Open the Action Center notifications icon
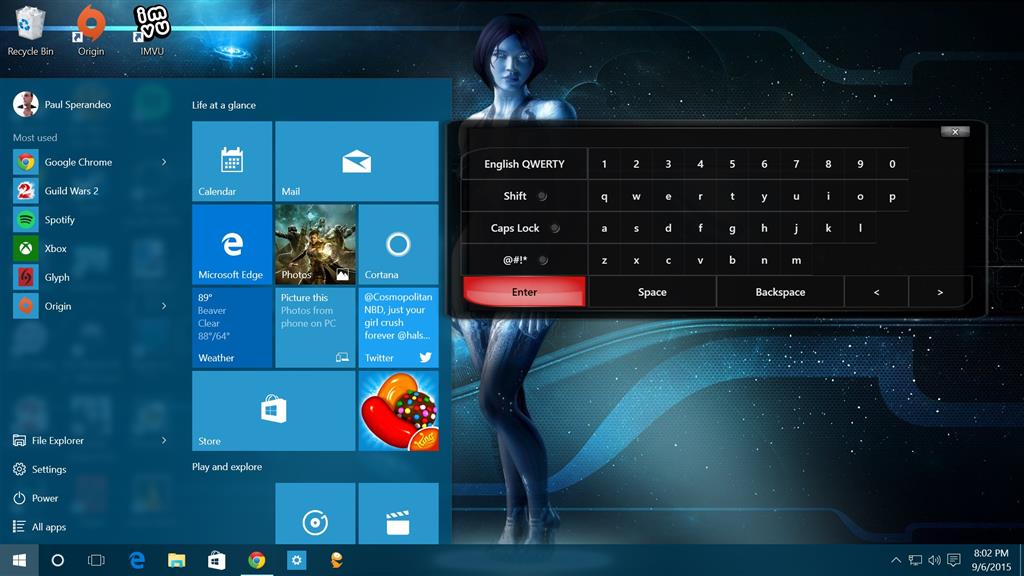 point(954,560)
